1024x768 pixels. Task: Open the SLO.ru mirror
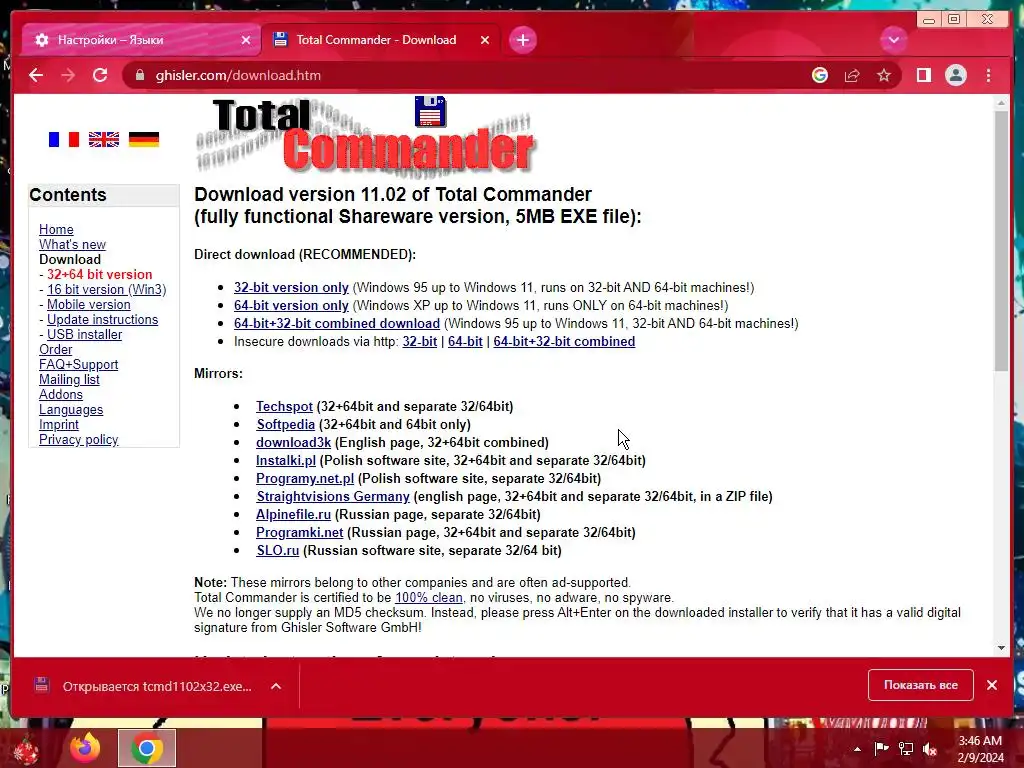pyautogui.click(x=278, y=550)
